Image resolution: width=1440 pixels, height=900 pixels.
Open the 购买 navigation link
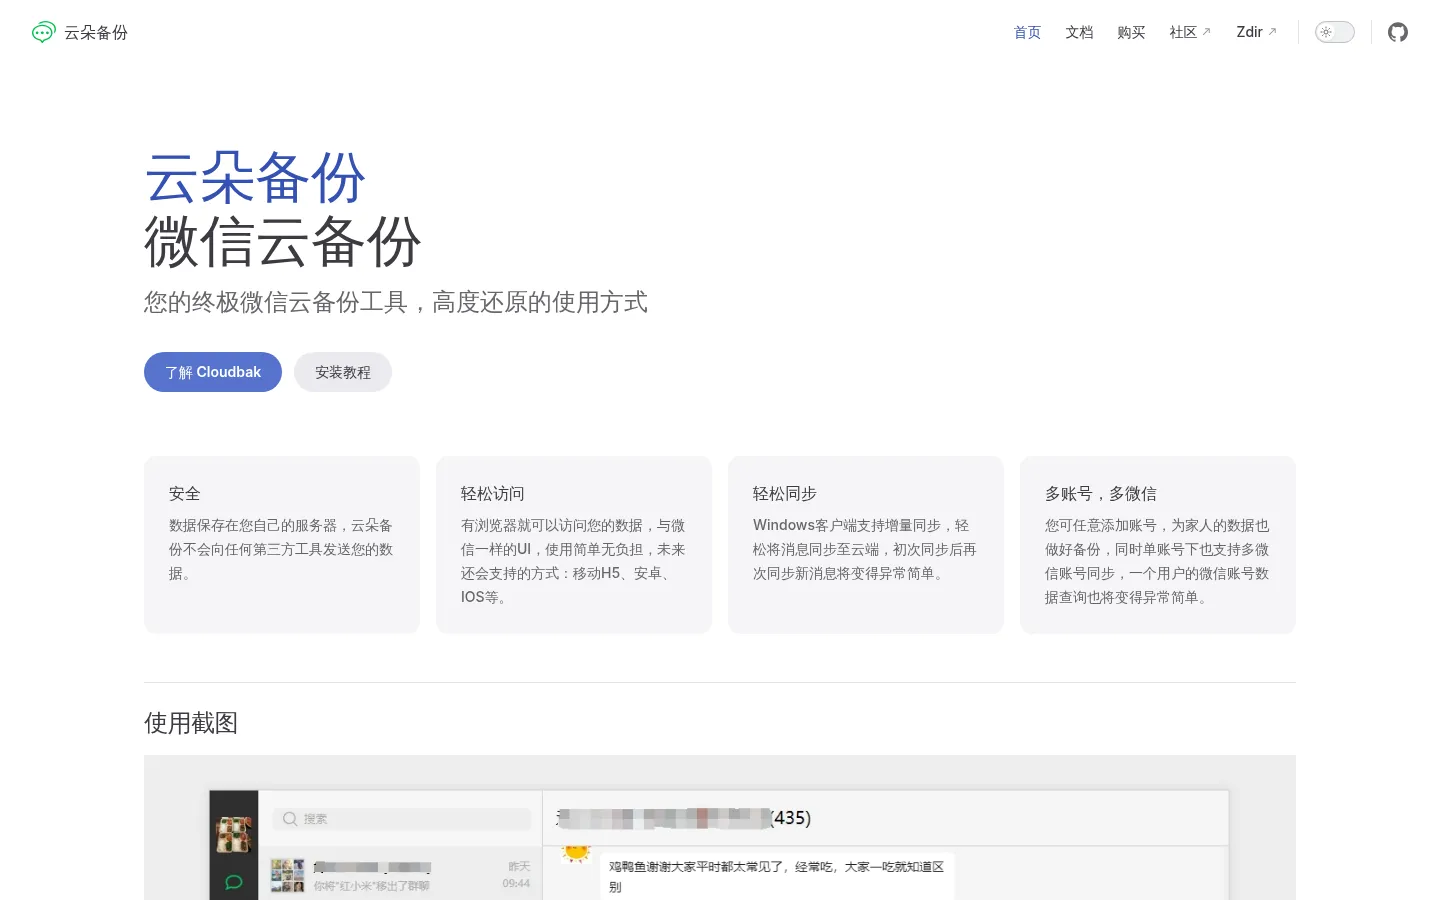[x=1131, y=32]
